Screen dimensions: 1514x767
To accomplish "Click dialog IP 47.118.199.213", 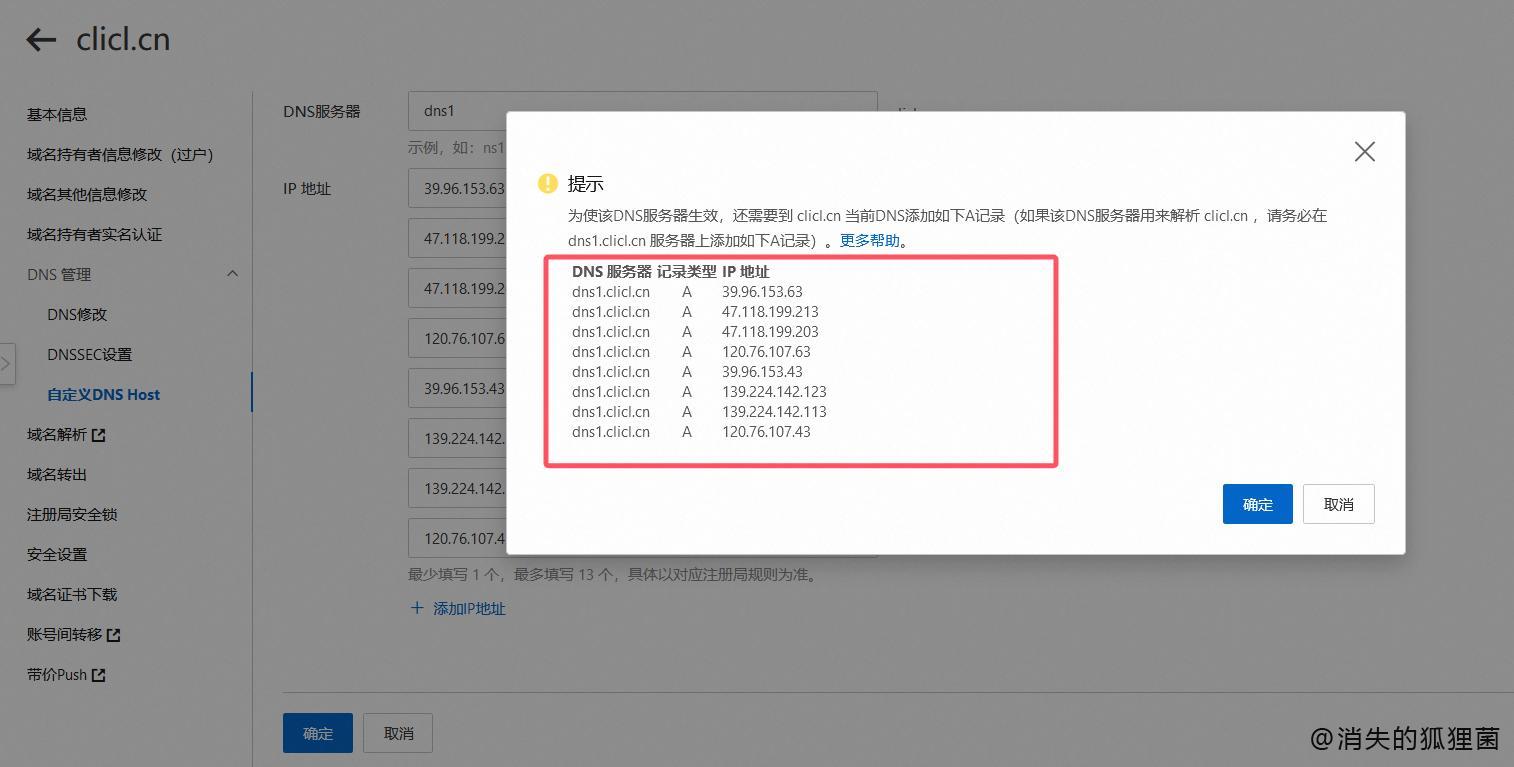I will (770, 312).
